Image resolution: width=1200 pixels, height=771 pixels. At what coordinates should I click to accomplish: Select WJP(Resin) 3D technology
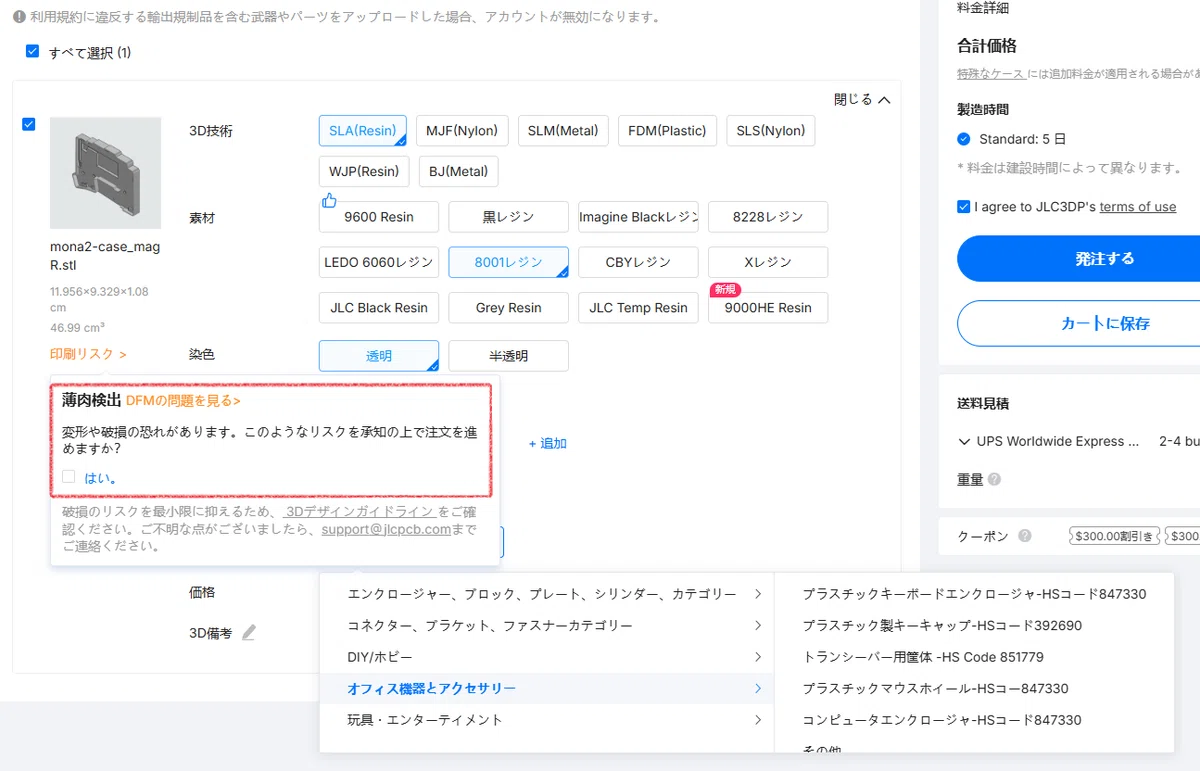[x=364, y=171]
